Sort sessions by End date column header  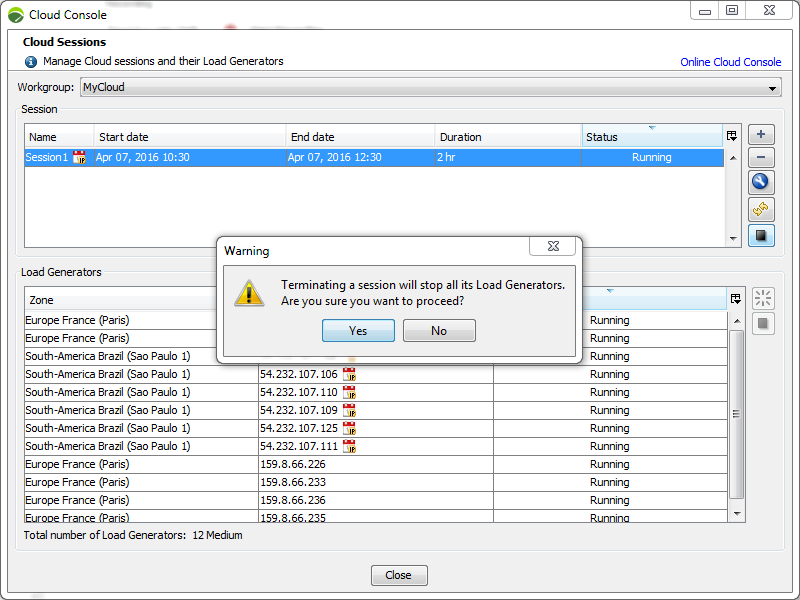(x=360, y=137)
